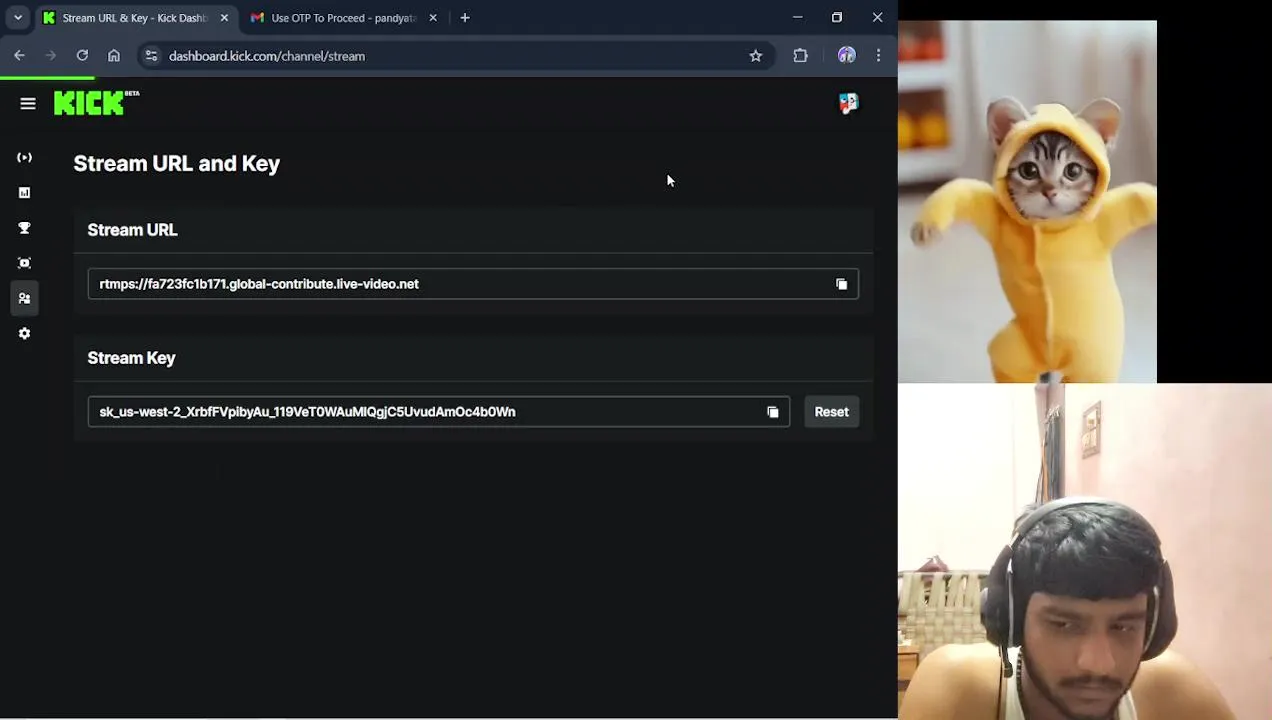Open the trophy achievements sidebar icon
Screen dimensions: 1272x720
tap(24, 228)
